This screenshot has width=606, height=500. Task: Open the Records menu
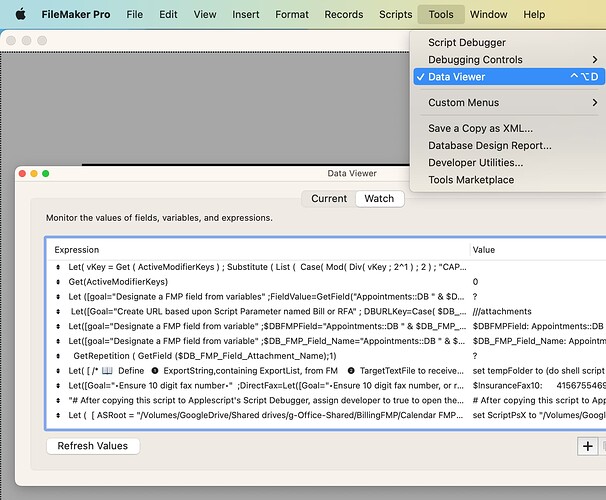344,15
